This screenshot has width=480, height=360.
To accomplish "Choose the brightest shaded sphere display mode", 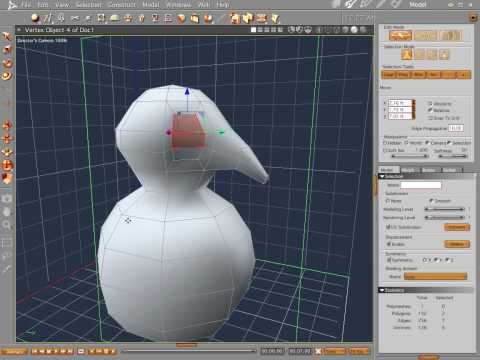I will pos(354,30).
